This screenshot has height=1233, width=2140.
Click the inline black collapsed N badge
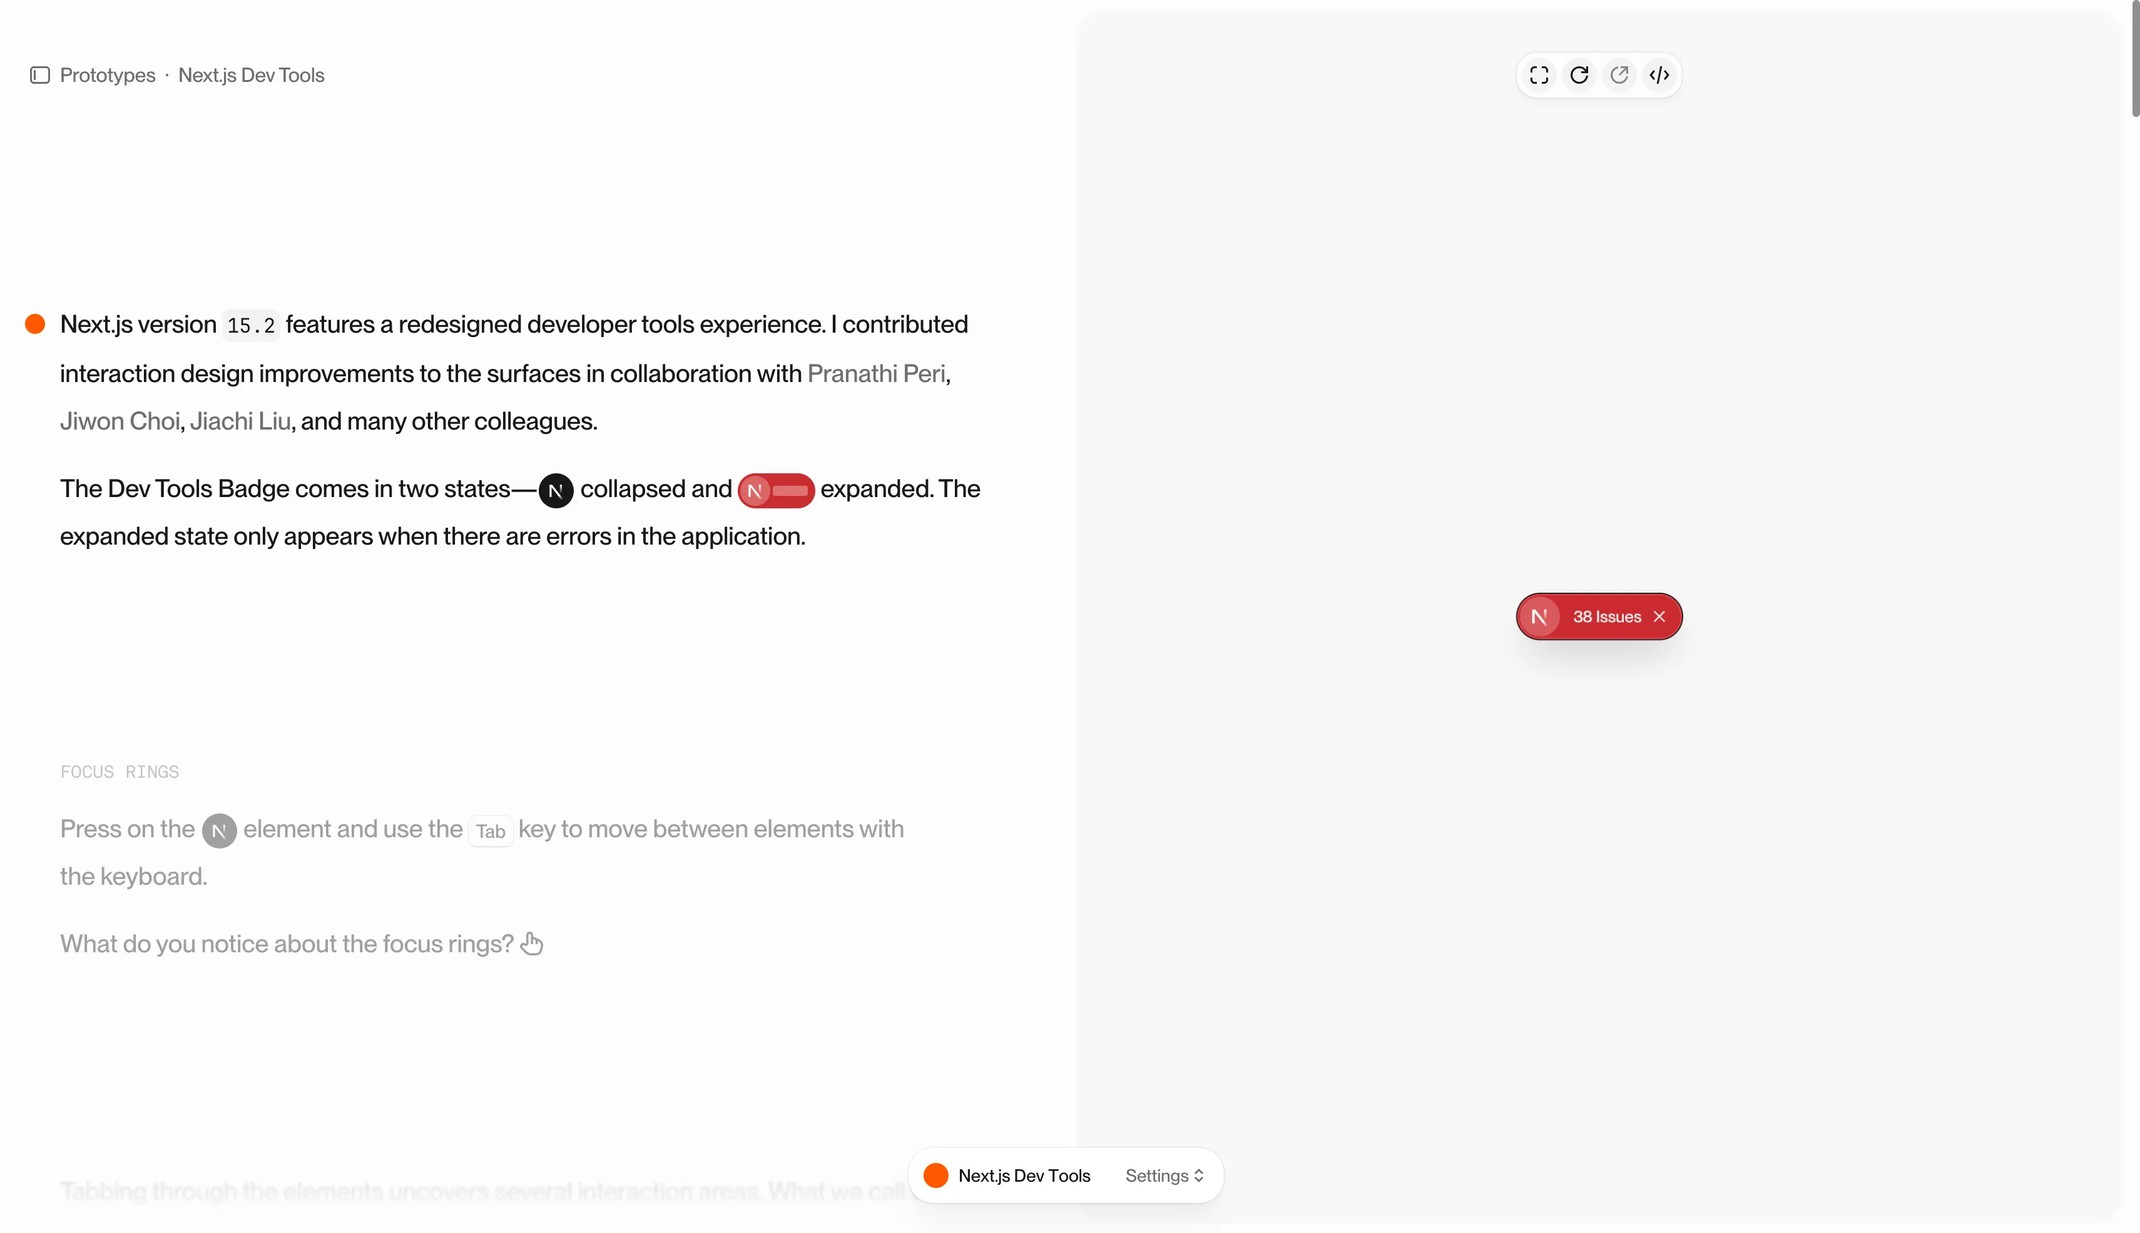[x=556, y=490]
